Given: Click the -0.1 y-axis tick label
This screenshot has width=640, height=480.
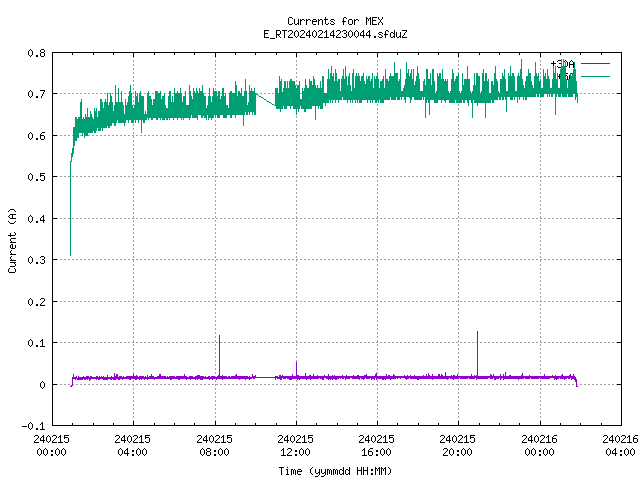Looking at the screenshot, I should 33,426.
